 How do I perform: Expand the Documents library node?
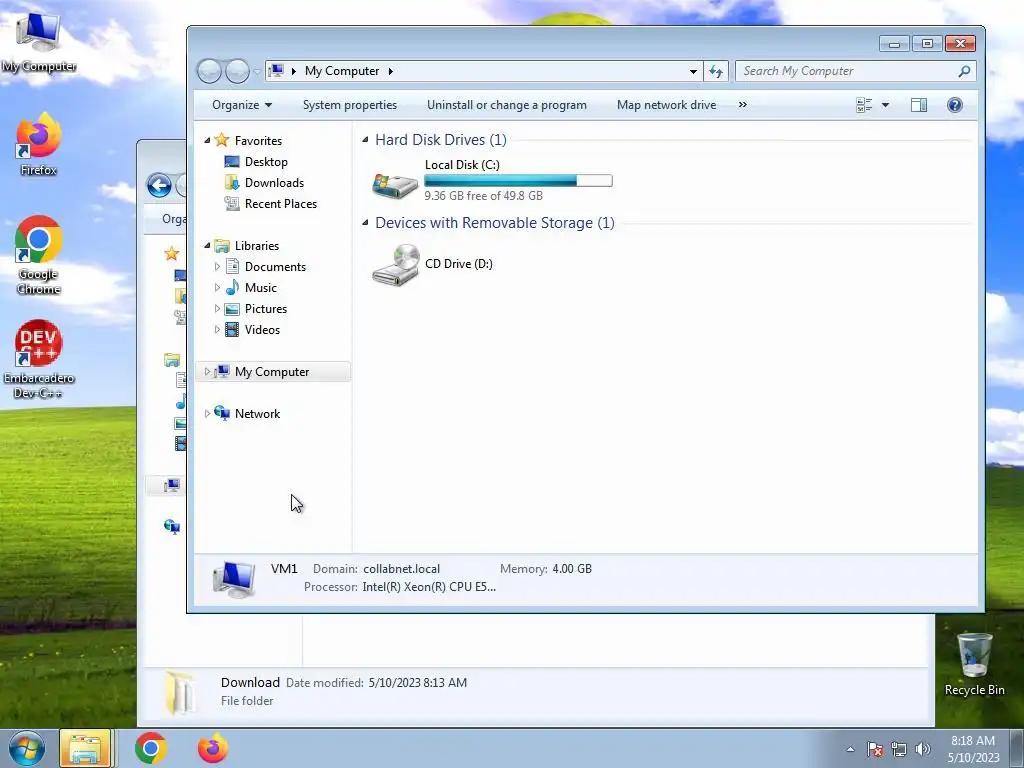(x=217, y=266)
